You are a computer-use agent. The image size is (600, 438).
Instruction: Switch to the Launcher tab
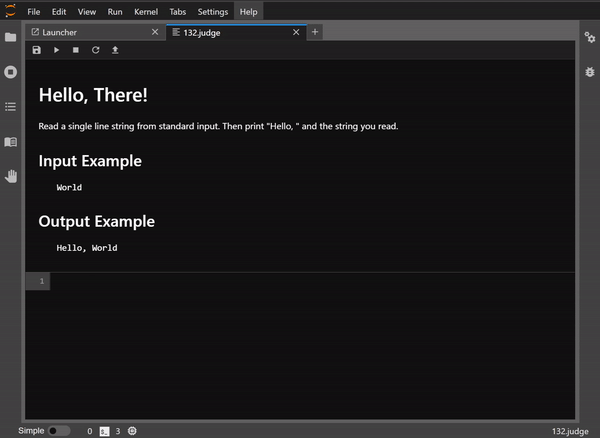(x=96, y=33)
